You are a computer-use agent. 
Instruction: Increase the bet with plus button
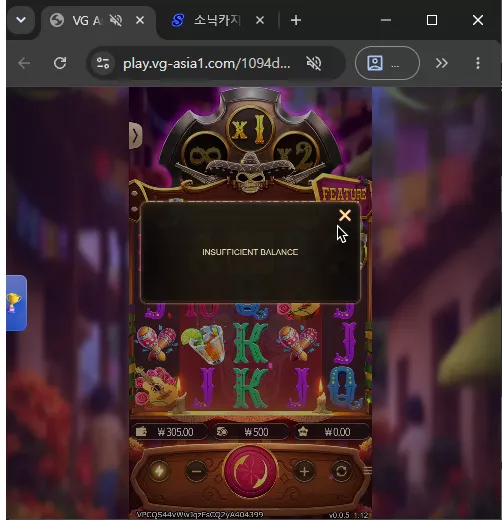304,471
